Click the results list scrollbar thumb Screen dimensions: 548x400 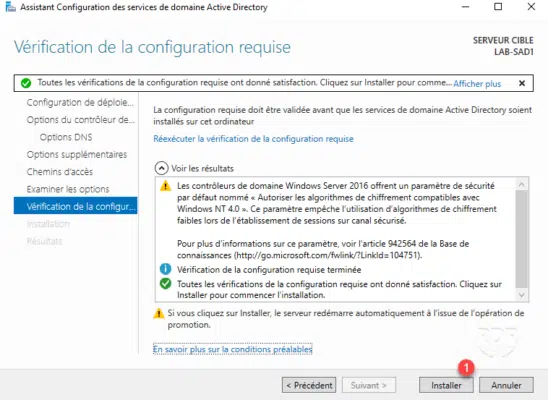521,239
